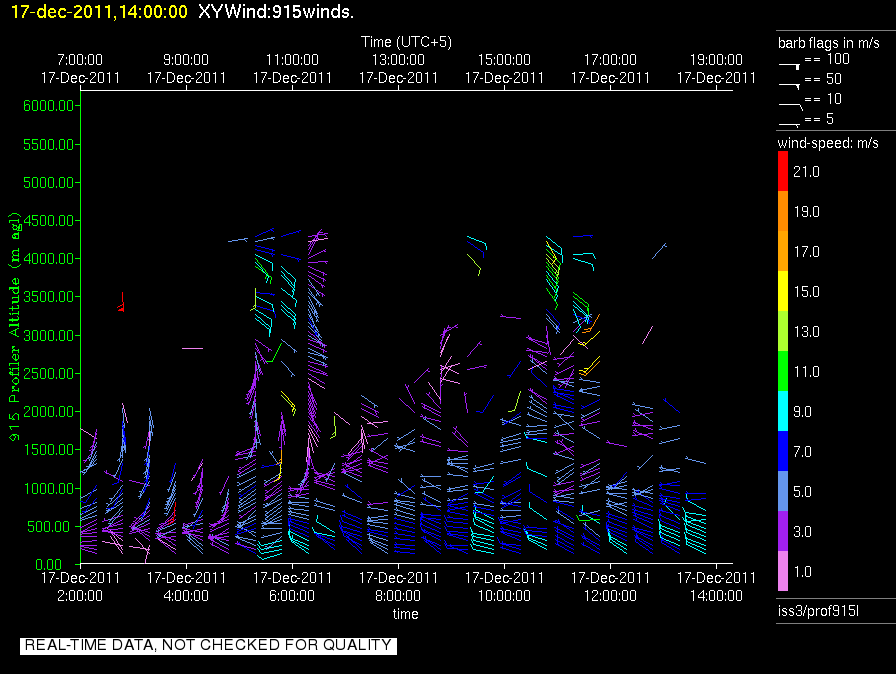The width and height of the screenshot is (896, 674).
Task: Click the 5 m/s barb flag symbol
Action: pyautogui.click(x=789, y=125)
